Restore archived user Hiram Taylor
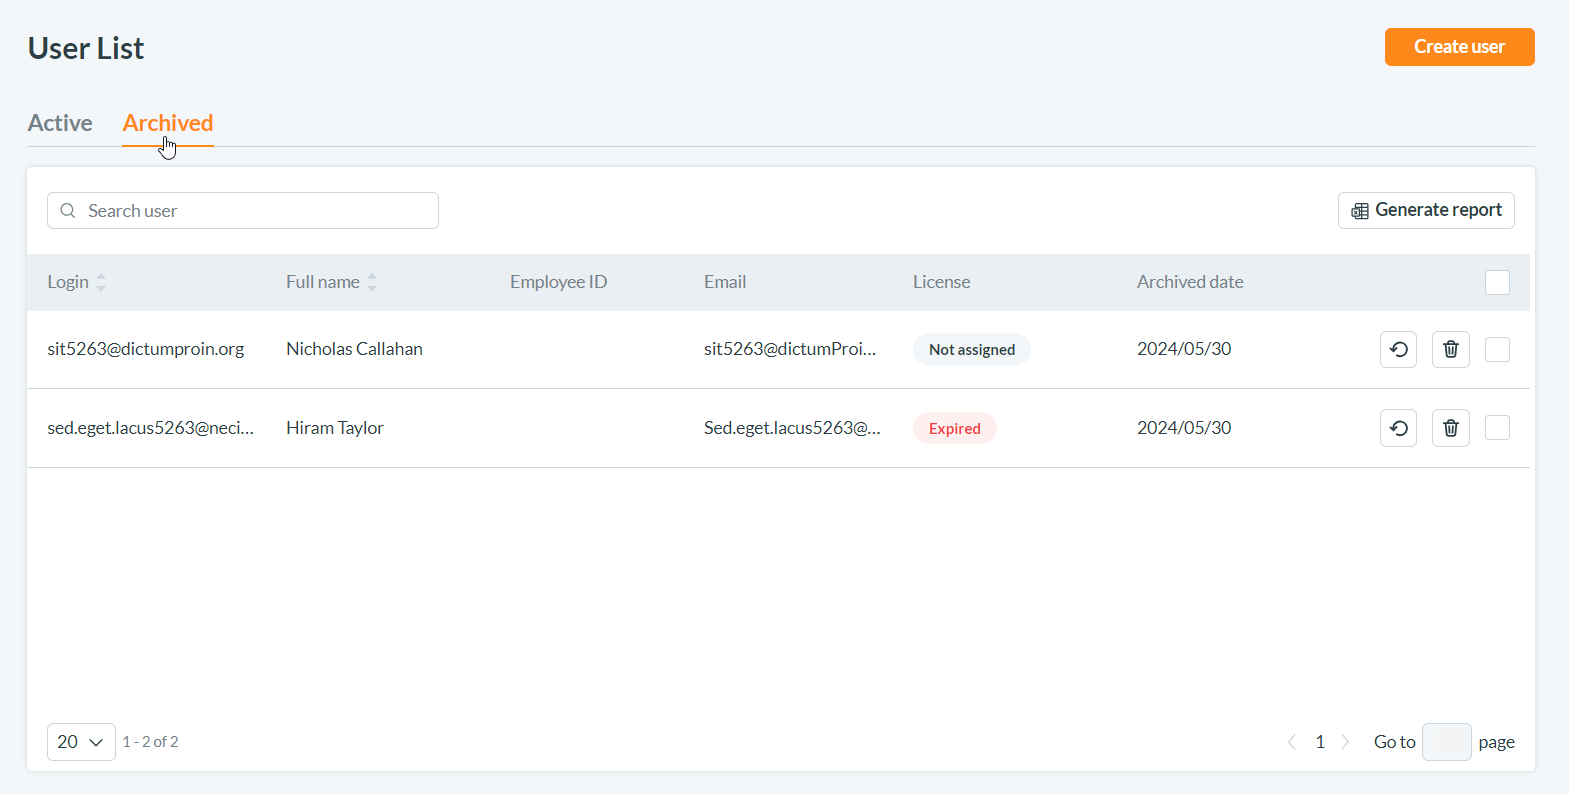1569x794 pixels. [1398, 428]
